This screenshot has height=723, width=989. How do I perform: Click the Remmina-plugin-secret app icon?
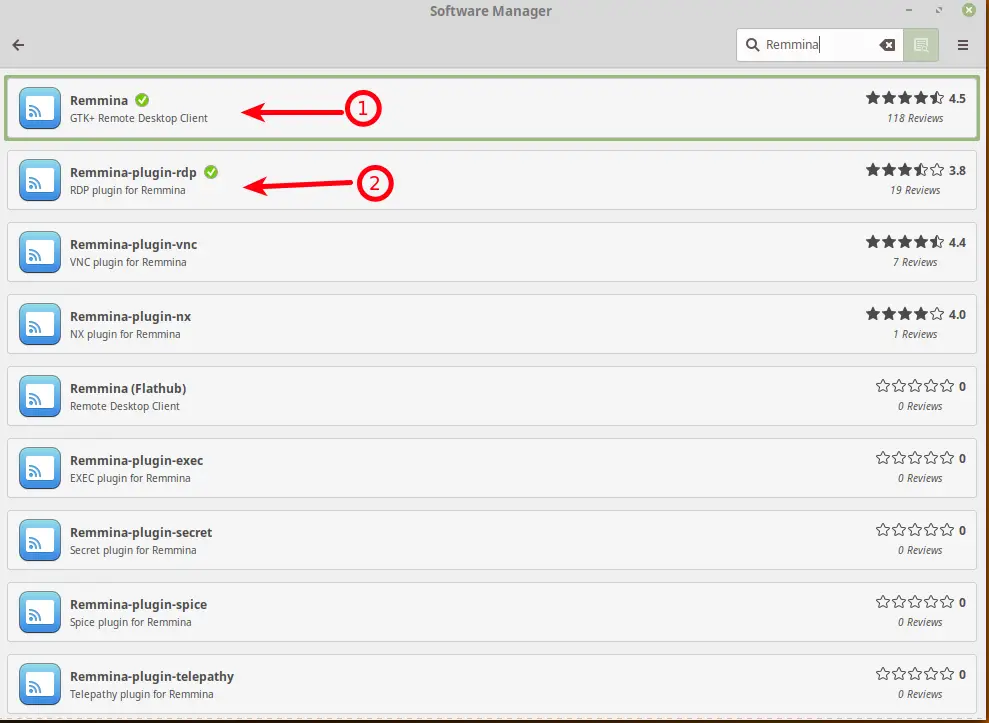coord(40,539)
